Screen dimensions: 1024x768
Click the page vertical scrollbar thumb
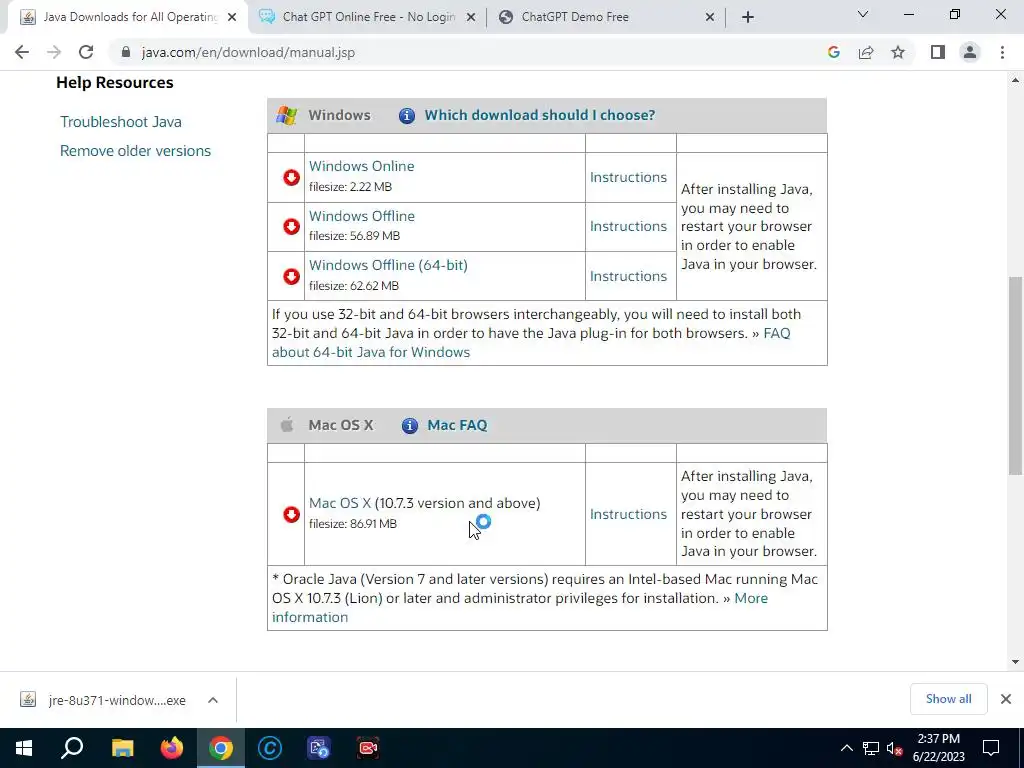[x=1015, y=376]
